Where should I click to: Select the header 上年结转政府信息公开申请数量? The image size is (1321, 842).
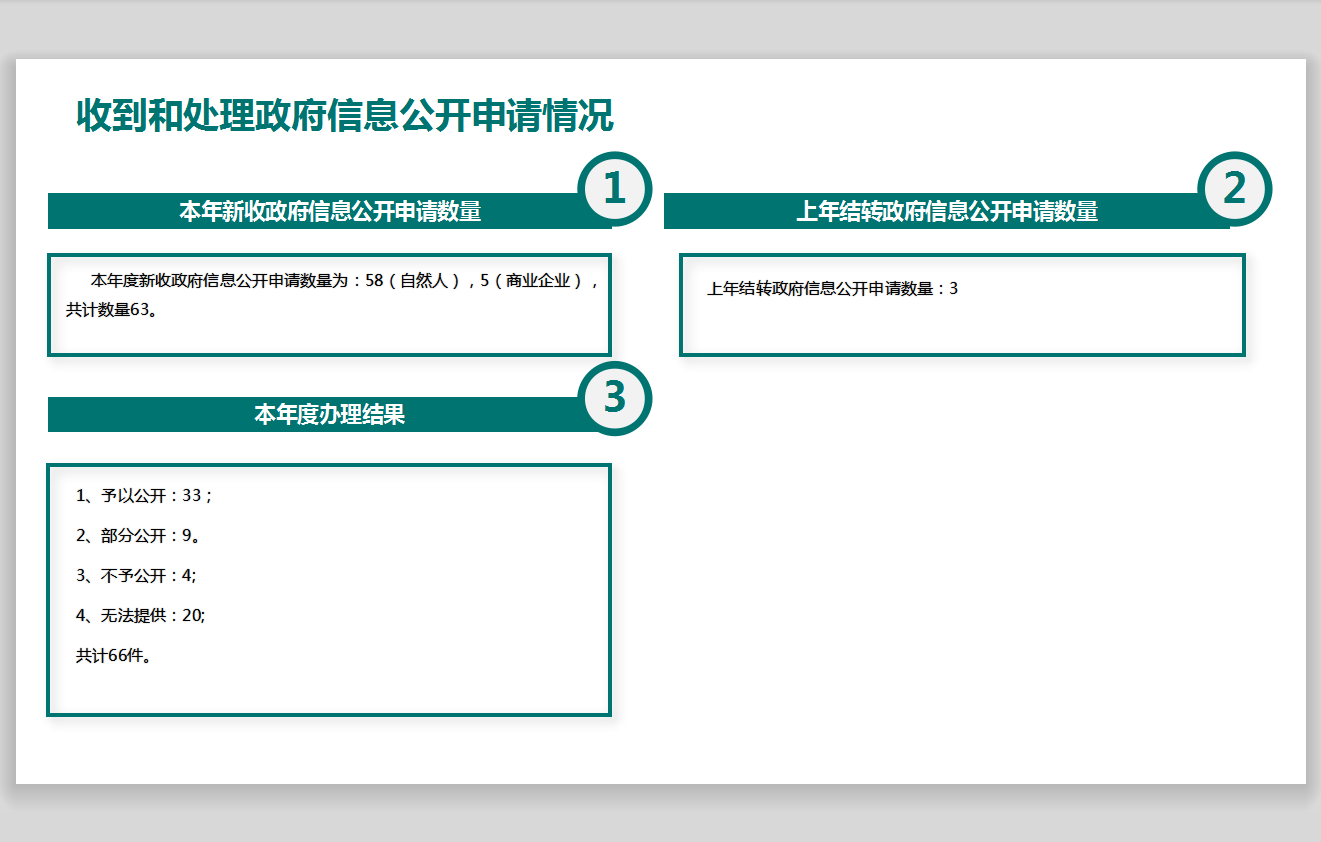(x=947, y=211)
